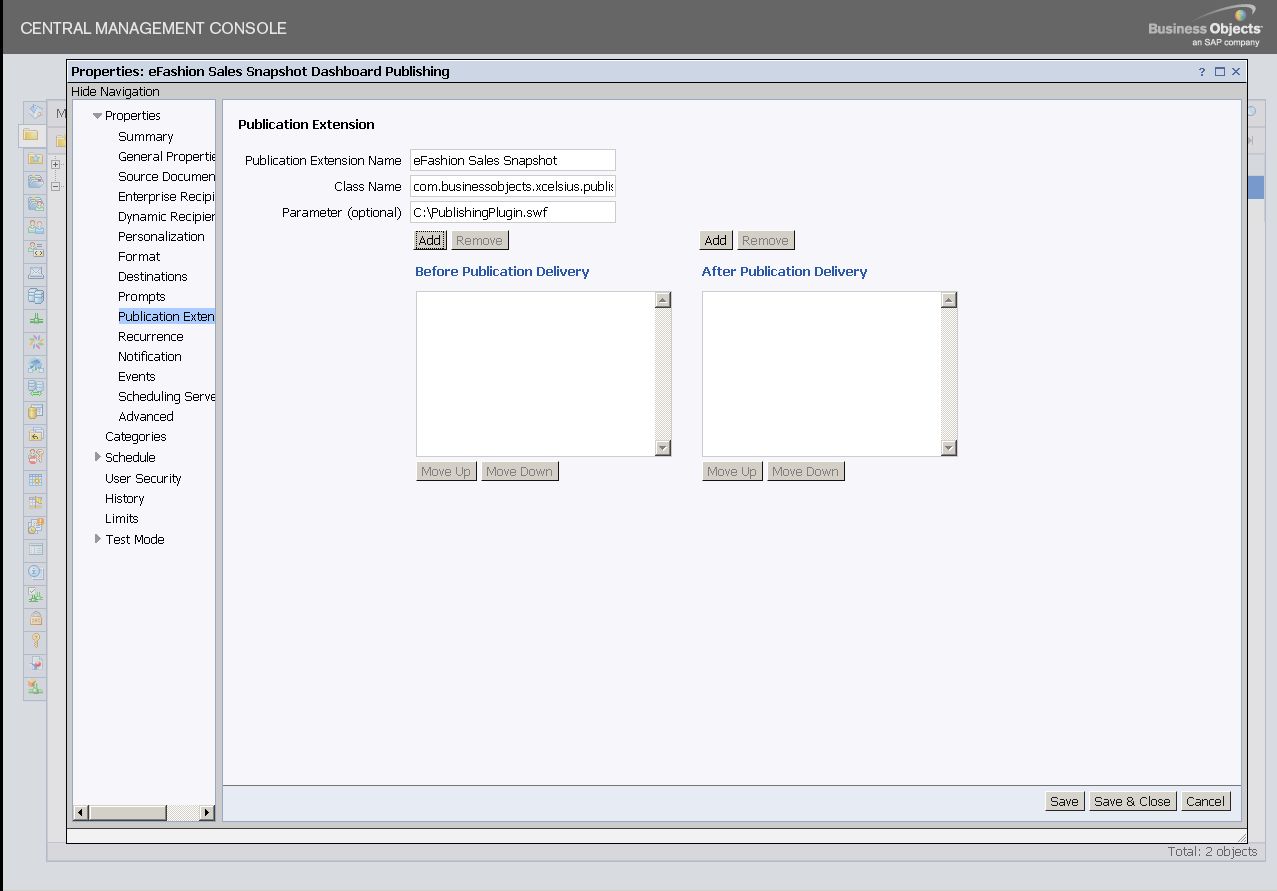
Task: Click inside the Before Publication Delivery list
Action: pos(535,374)
